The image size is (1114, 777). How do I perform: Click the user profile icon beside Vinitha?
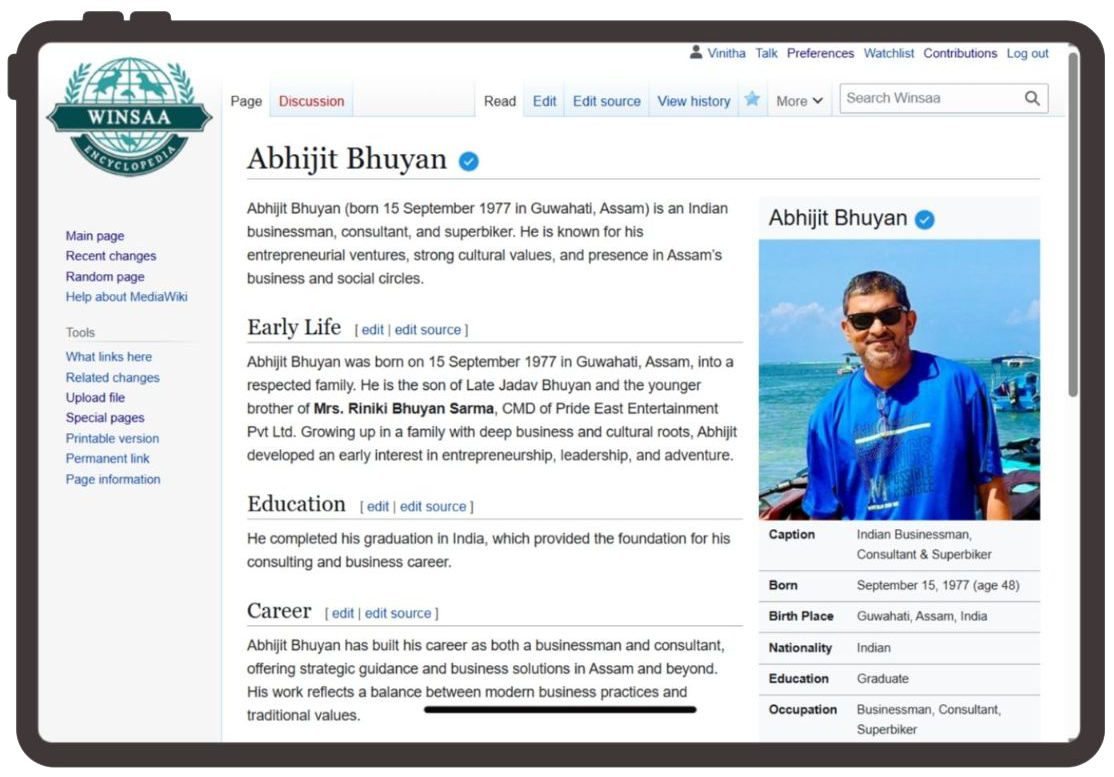tap(696, 53)
